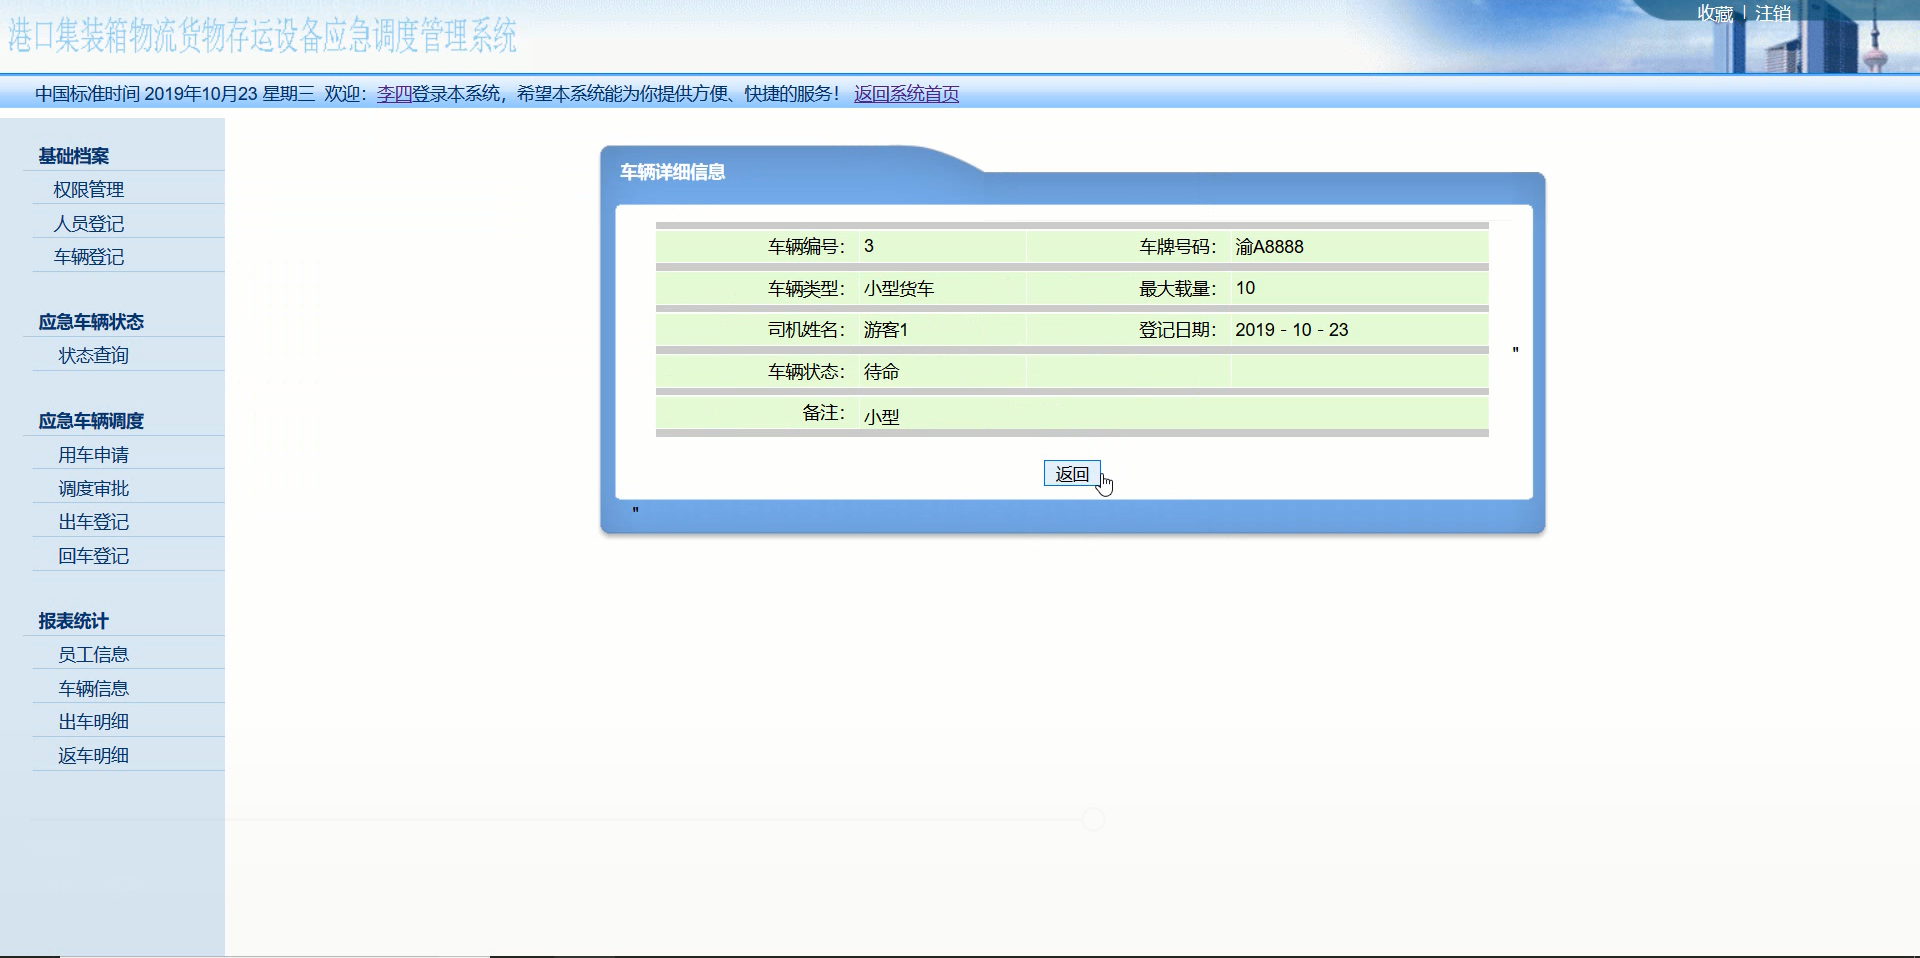
Task: Open 回车登记 page
Action: click(x=93, y=556)
